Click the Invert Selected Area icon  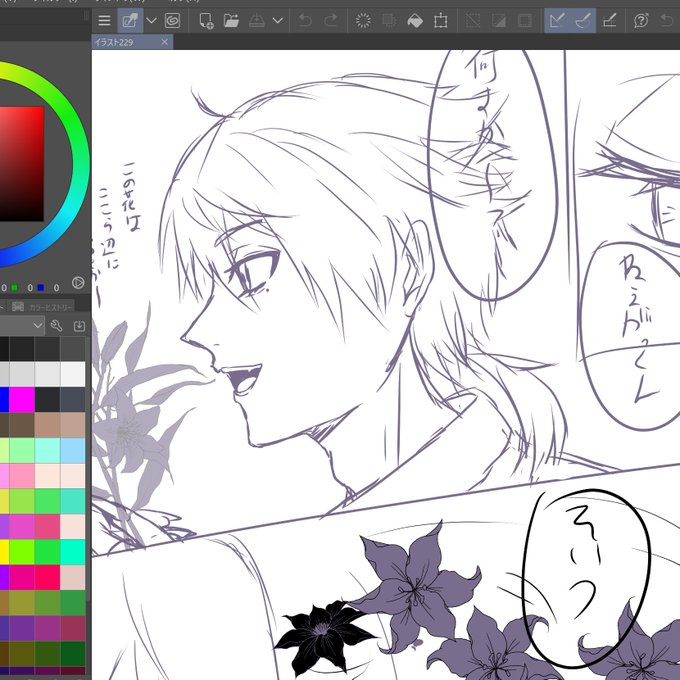[499, 20]
